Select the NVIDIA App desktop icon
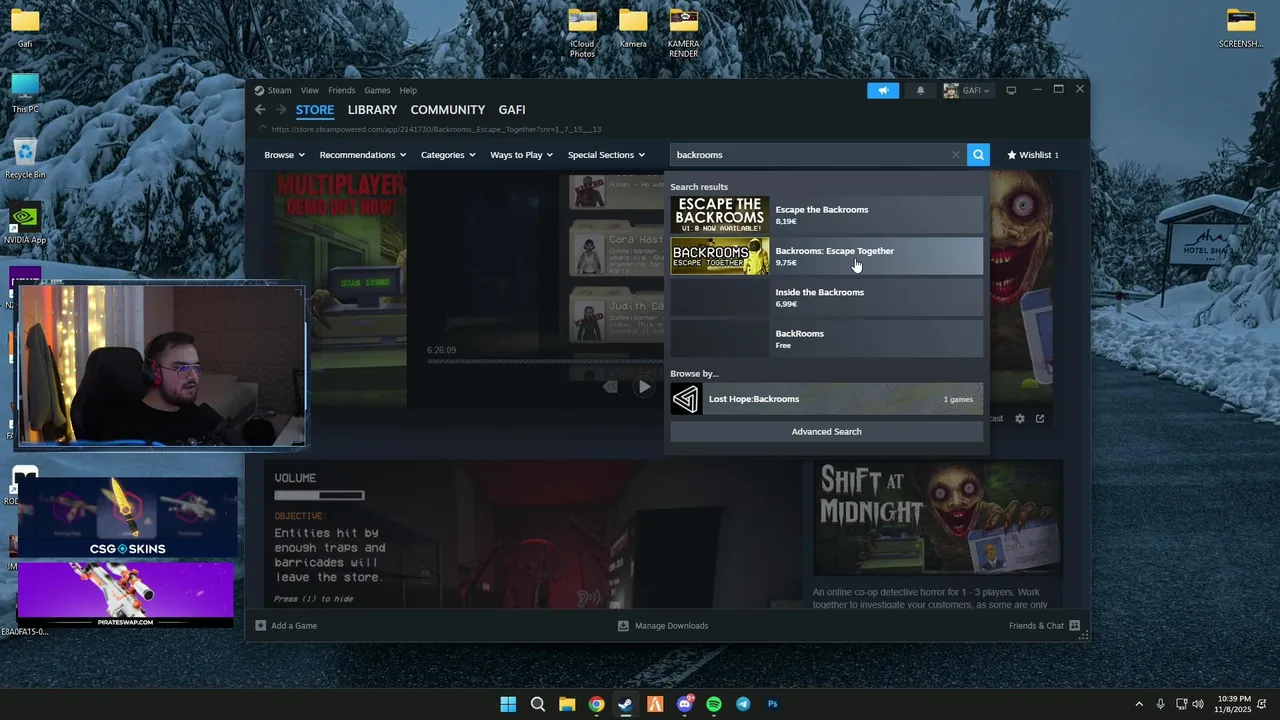1280x720 pixels. tap(25, 224)
